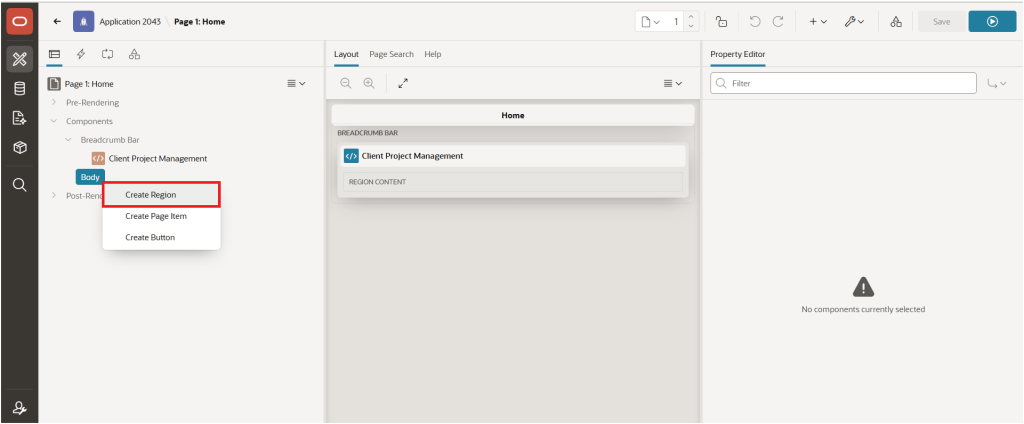
Task: Select the Home layout header
Action: click(x=513, y=115)
